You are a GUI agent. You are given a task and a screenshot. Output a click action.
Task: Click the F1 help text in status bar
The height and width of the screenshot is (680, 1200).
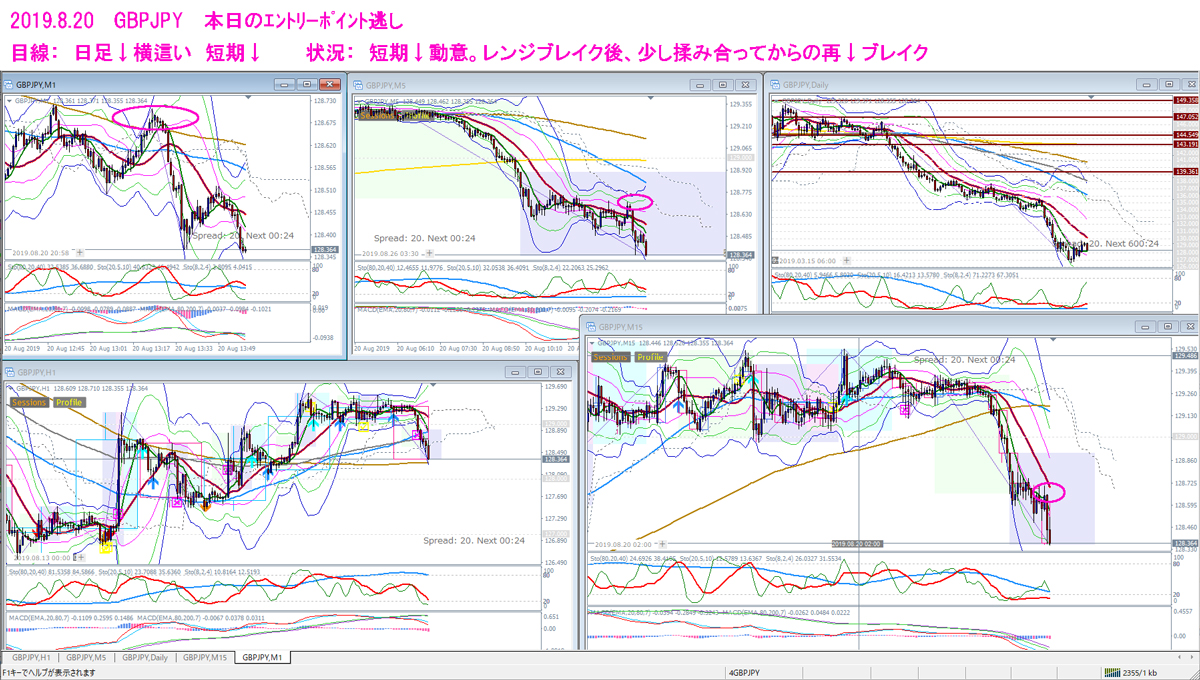50,673
